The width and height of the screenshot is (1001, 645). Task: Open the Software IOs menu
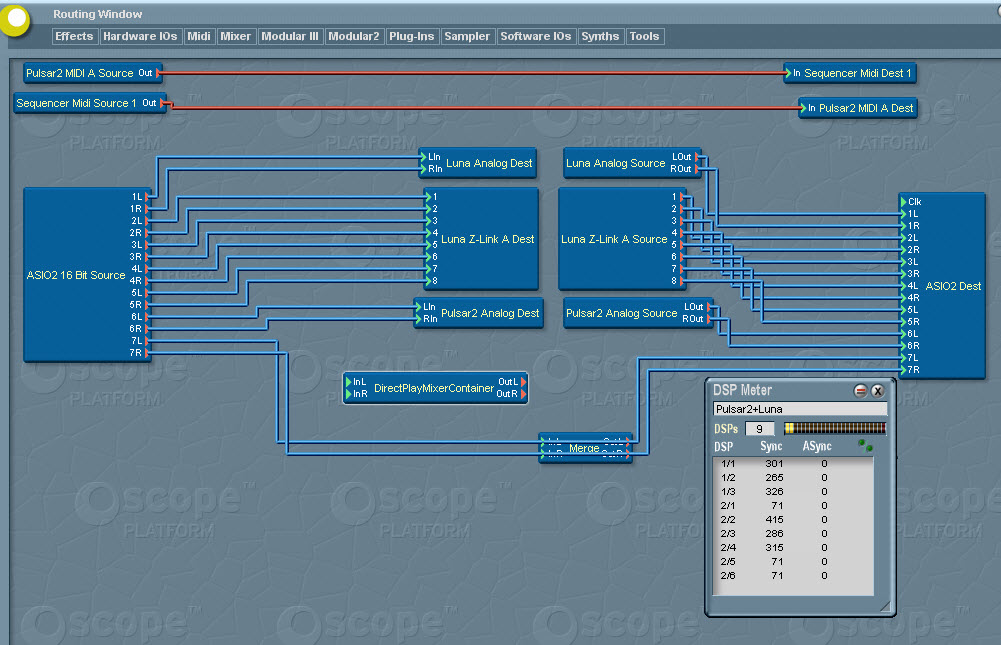536,36
